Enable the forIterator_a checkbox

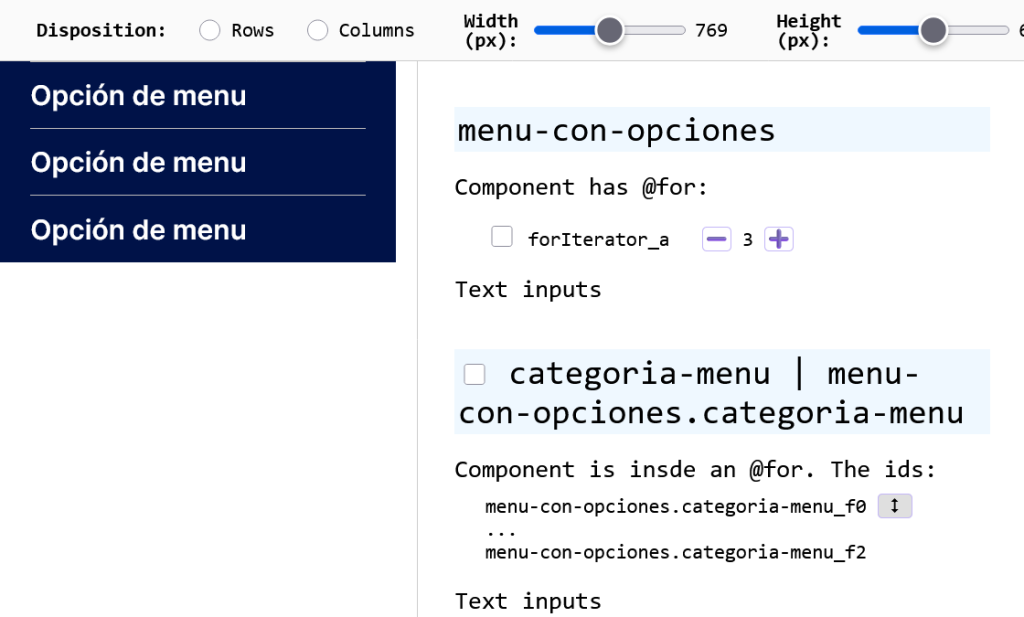[x=501, y=236]
